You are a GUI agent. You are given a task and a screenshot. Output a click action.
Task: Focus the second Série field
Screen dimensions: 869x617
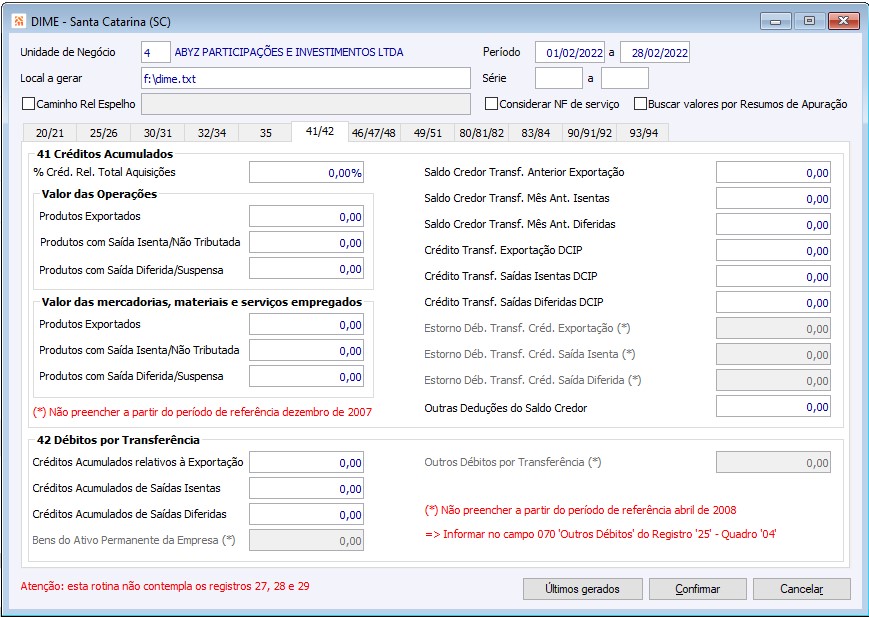tap(625, 78)
